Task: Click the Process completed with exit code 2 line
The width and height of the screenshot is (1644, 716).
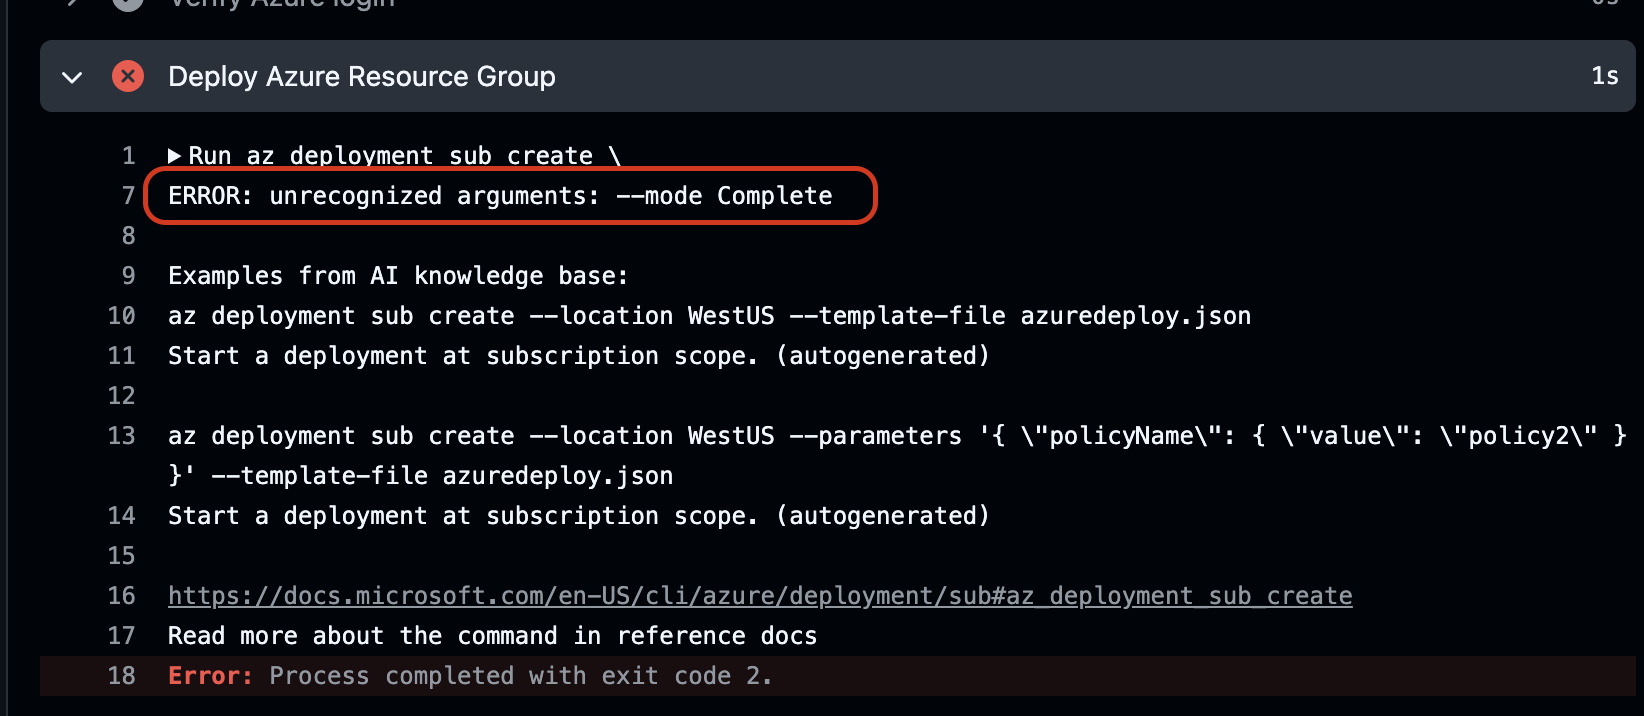Action: pos(520,676)
